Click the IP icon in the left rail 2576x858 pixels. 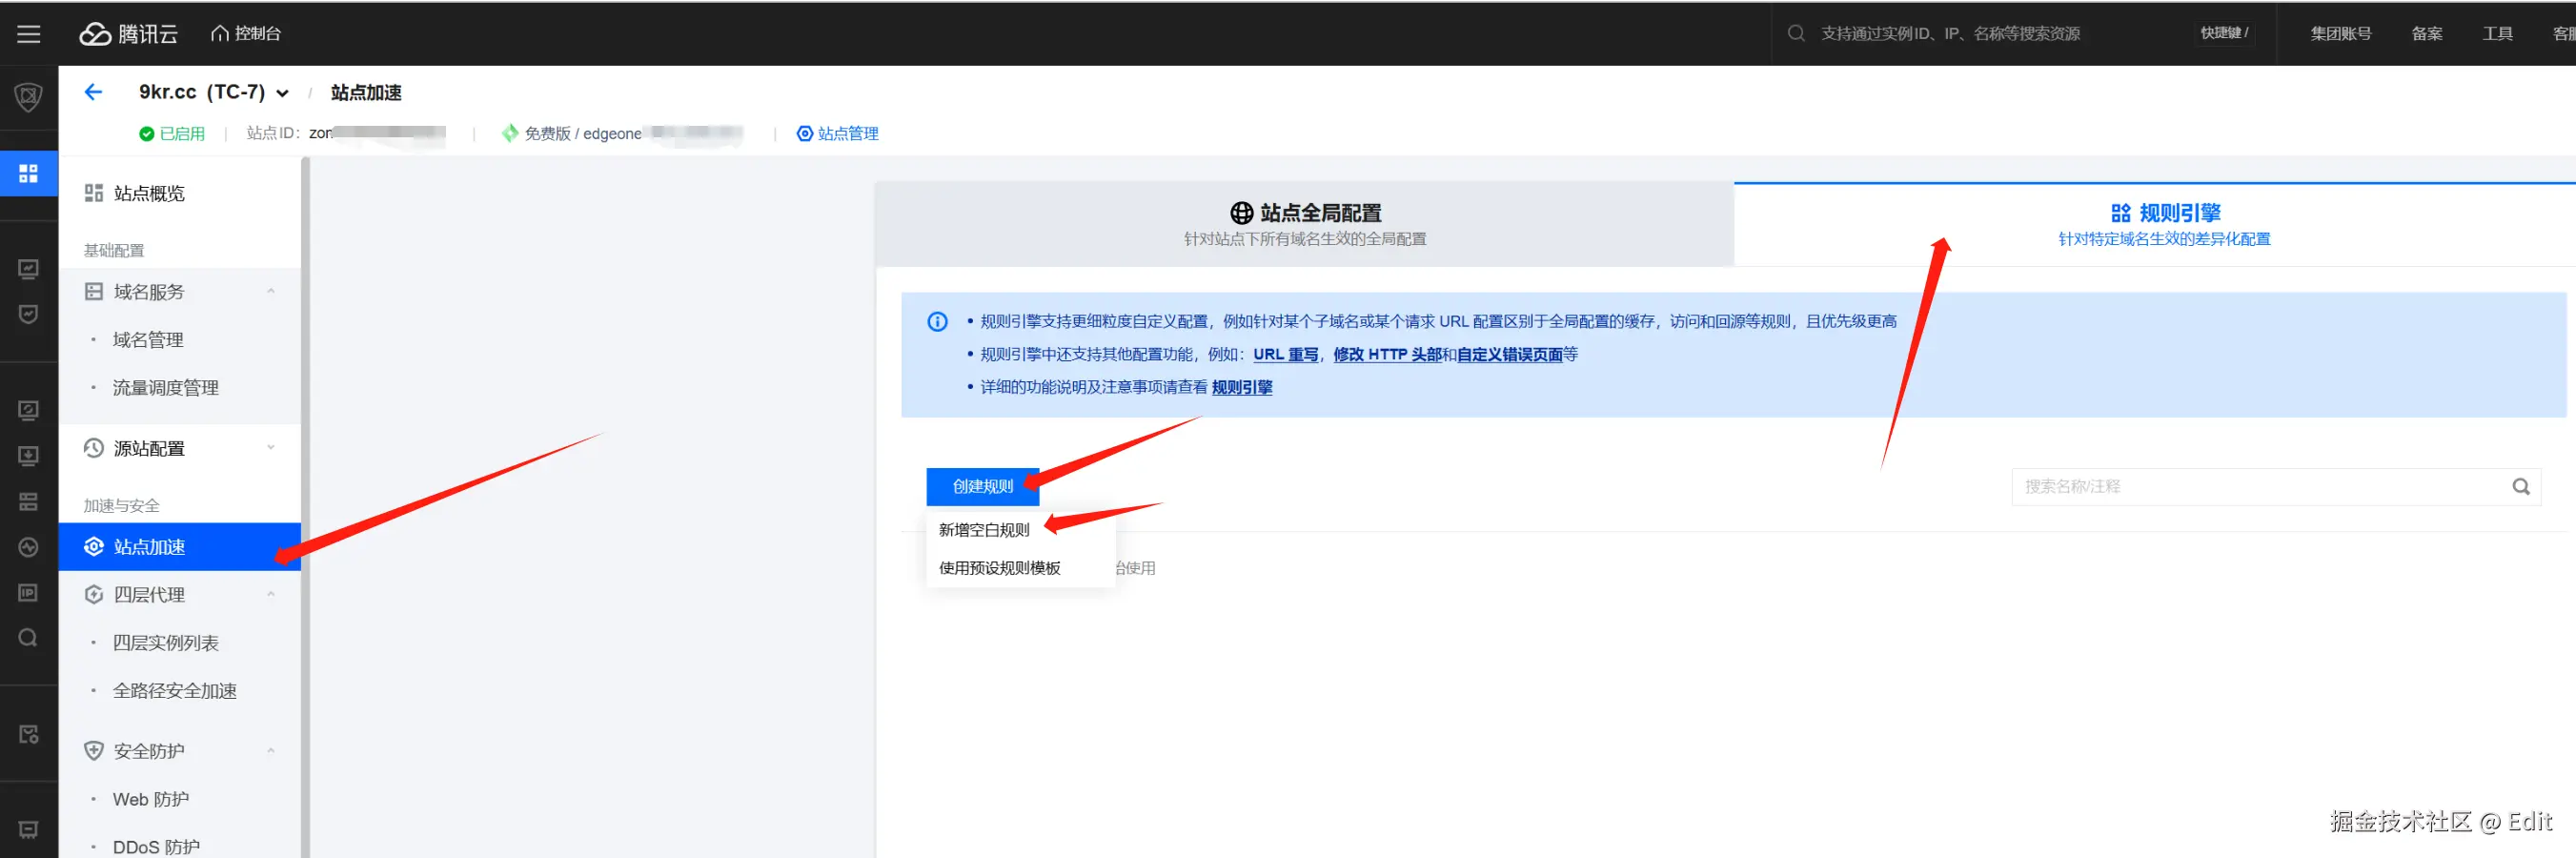pyautogui.click(x=28, y=593)
